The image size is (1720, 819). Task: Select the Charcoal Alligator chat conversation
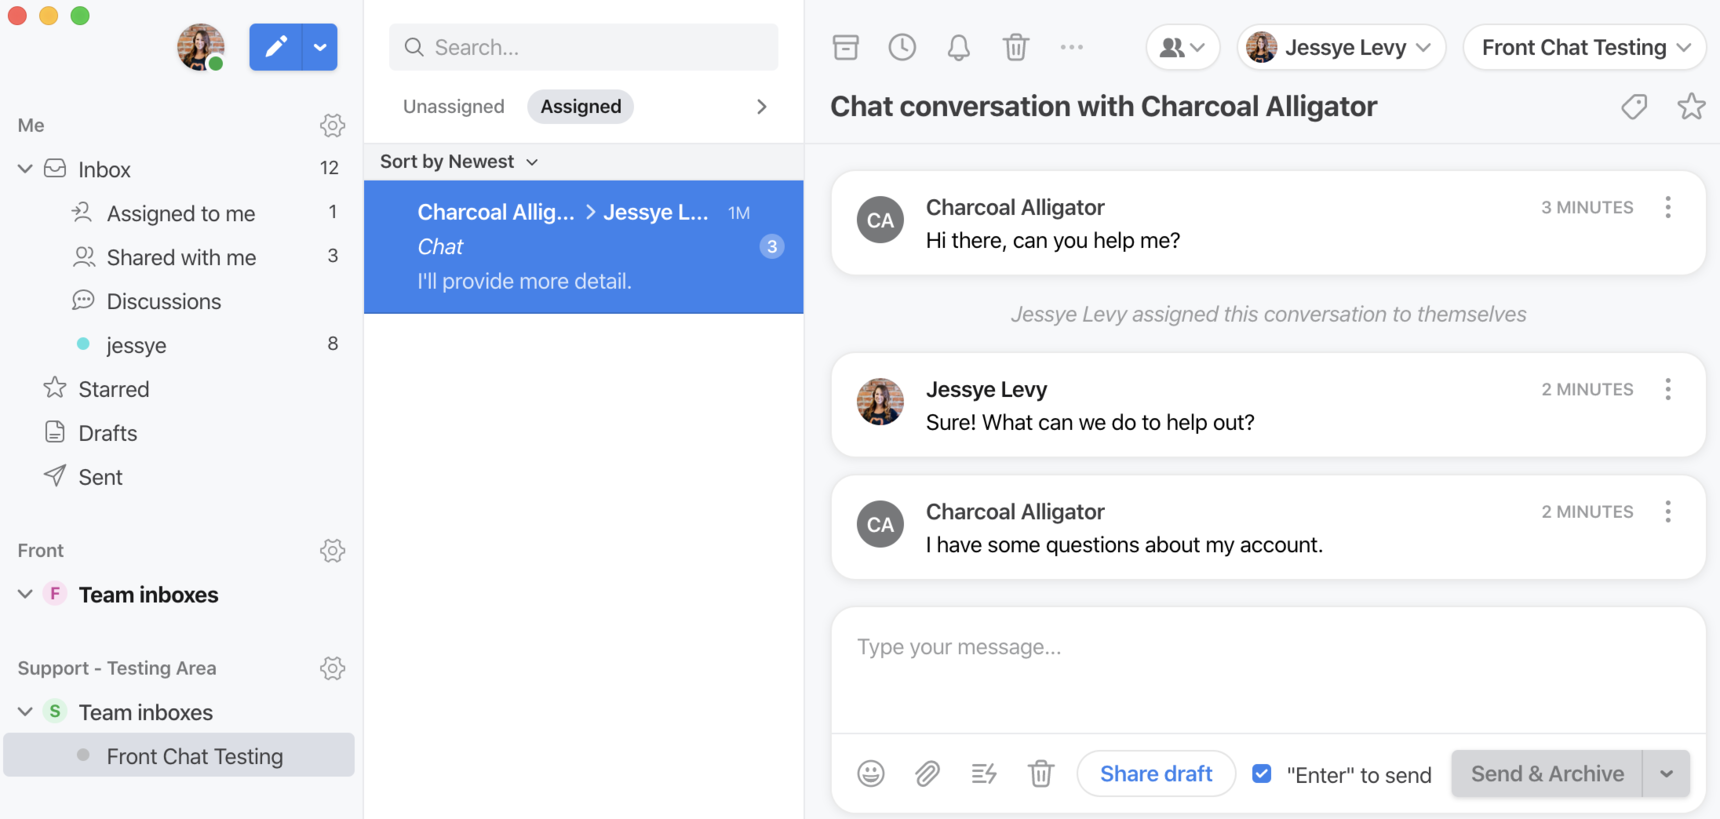(584, 247)
